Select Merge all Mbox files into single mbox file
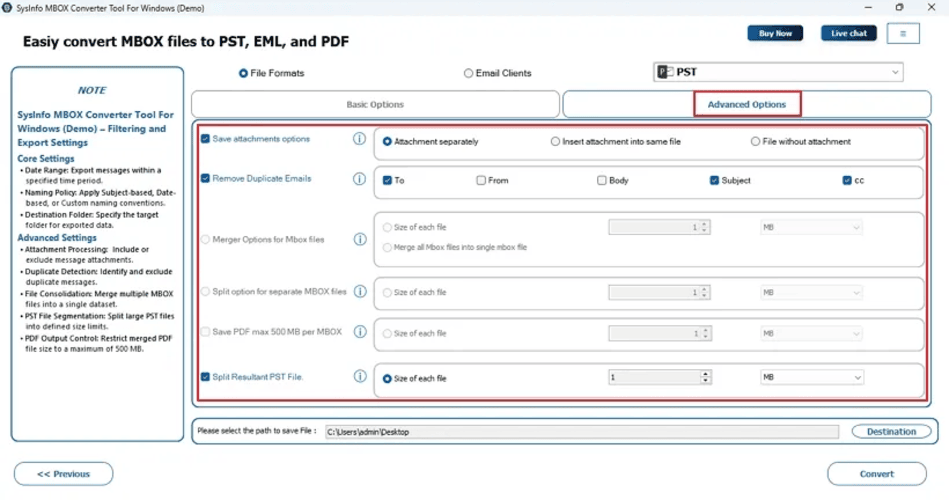Viewport: 949px width, 500px height. click(x=387, y=248)
